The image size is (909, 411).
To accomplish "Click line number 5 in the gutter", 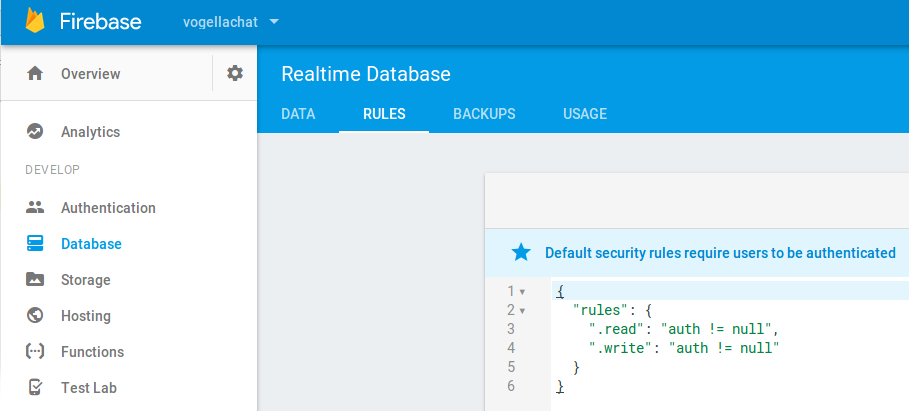I will tap(511, 367).
